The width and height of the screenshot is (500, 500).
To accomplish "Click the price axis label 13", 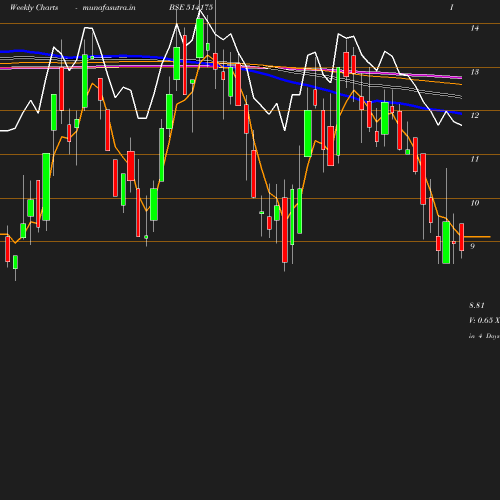I will pos(475,72).
